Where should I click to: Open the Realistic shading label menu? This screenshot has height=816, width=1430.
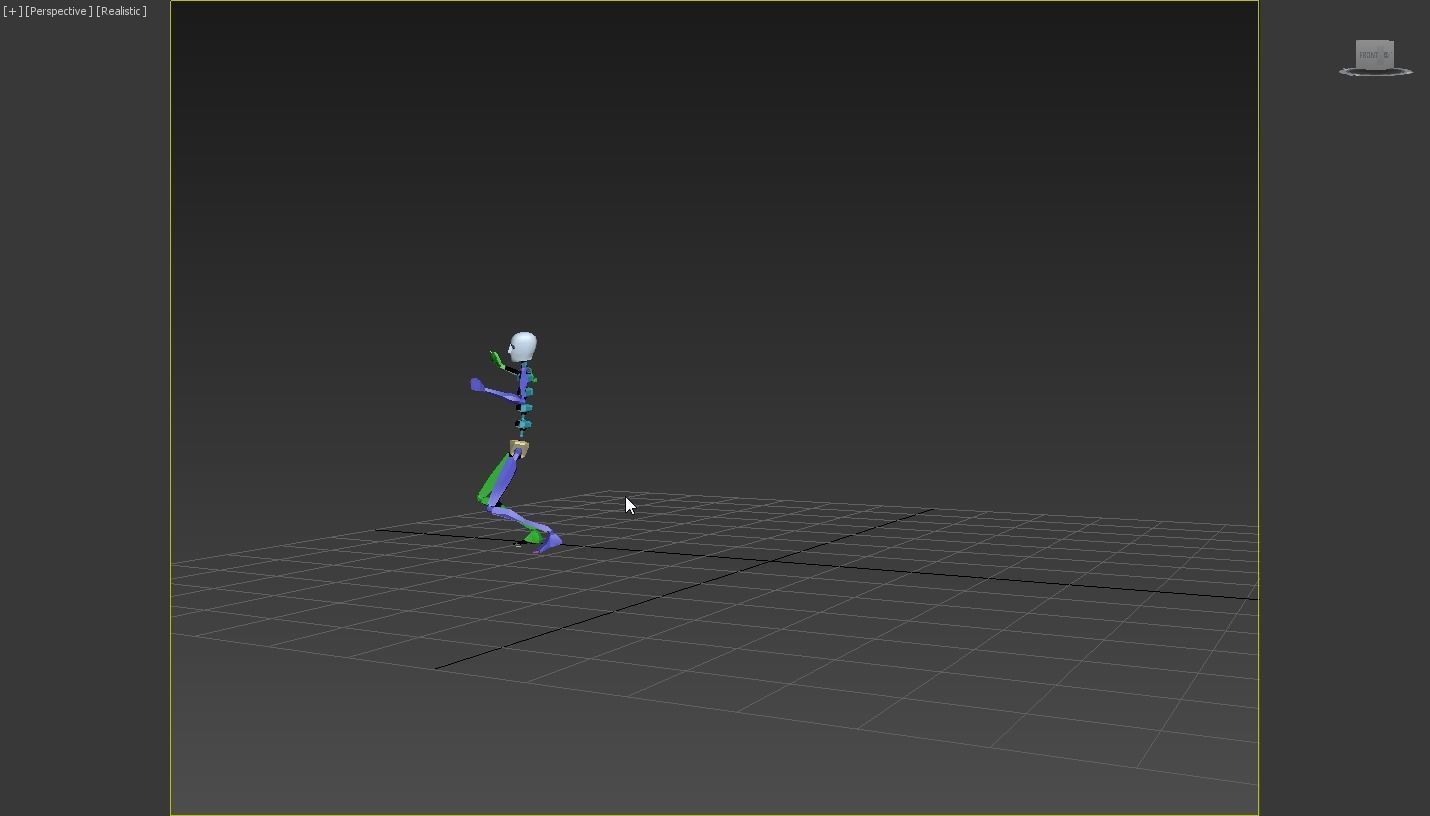coord(121,11)
